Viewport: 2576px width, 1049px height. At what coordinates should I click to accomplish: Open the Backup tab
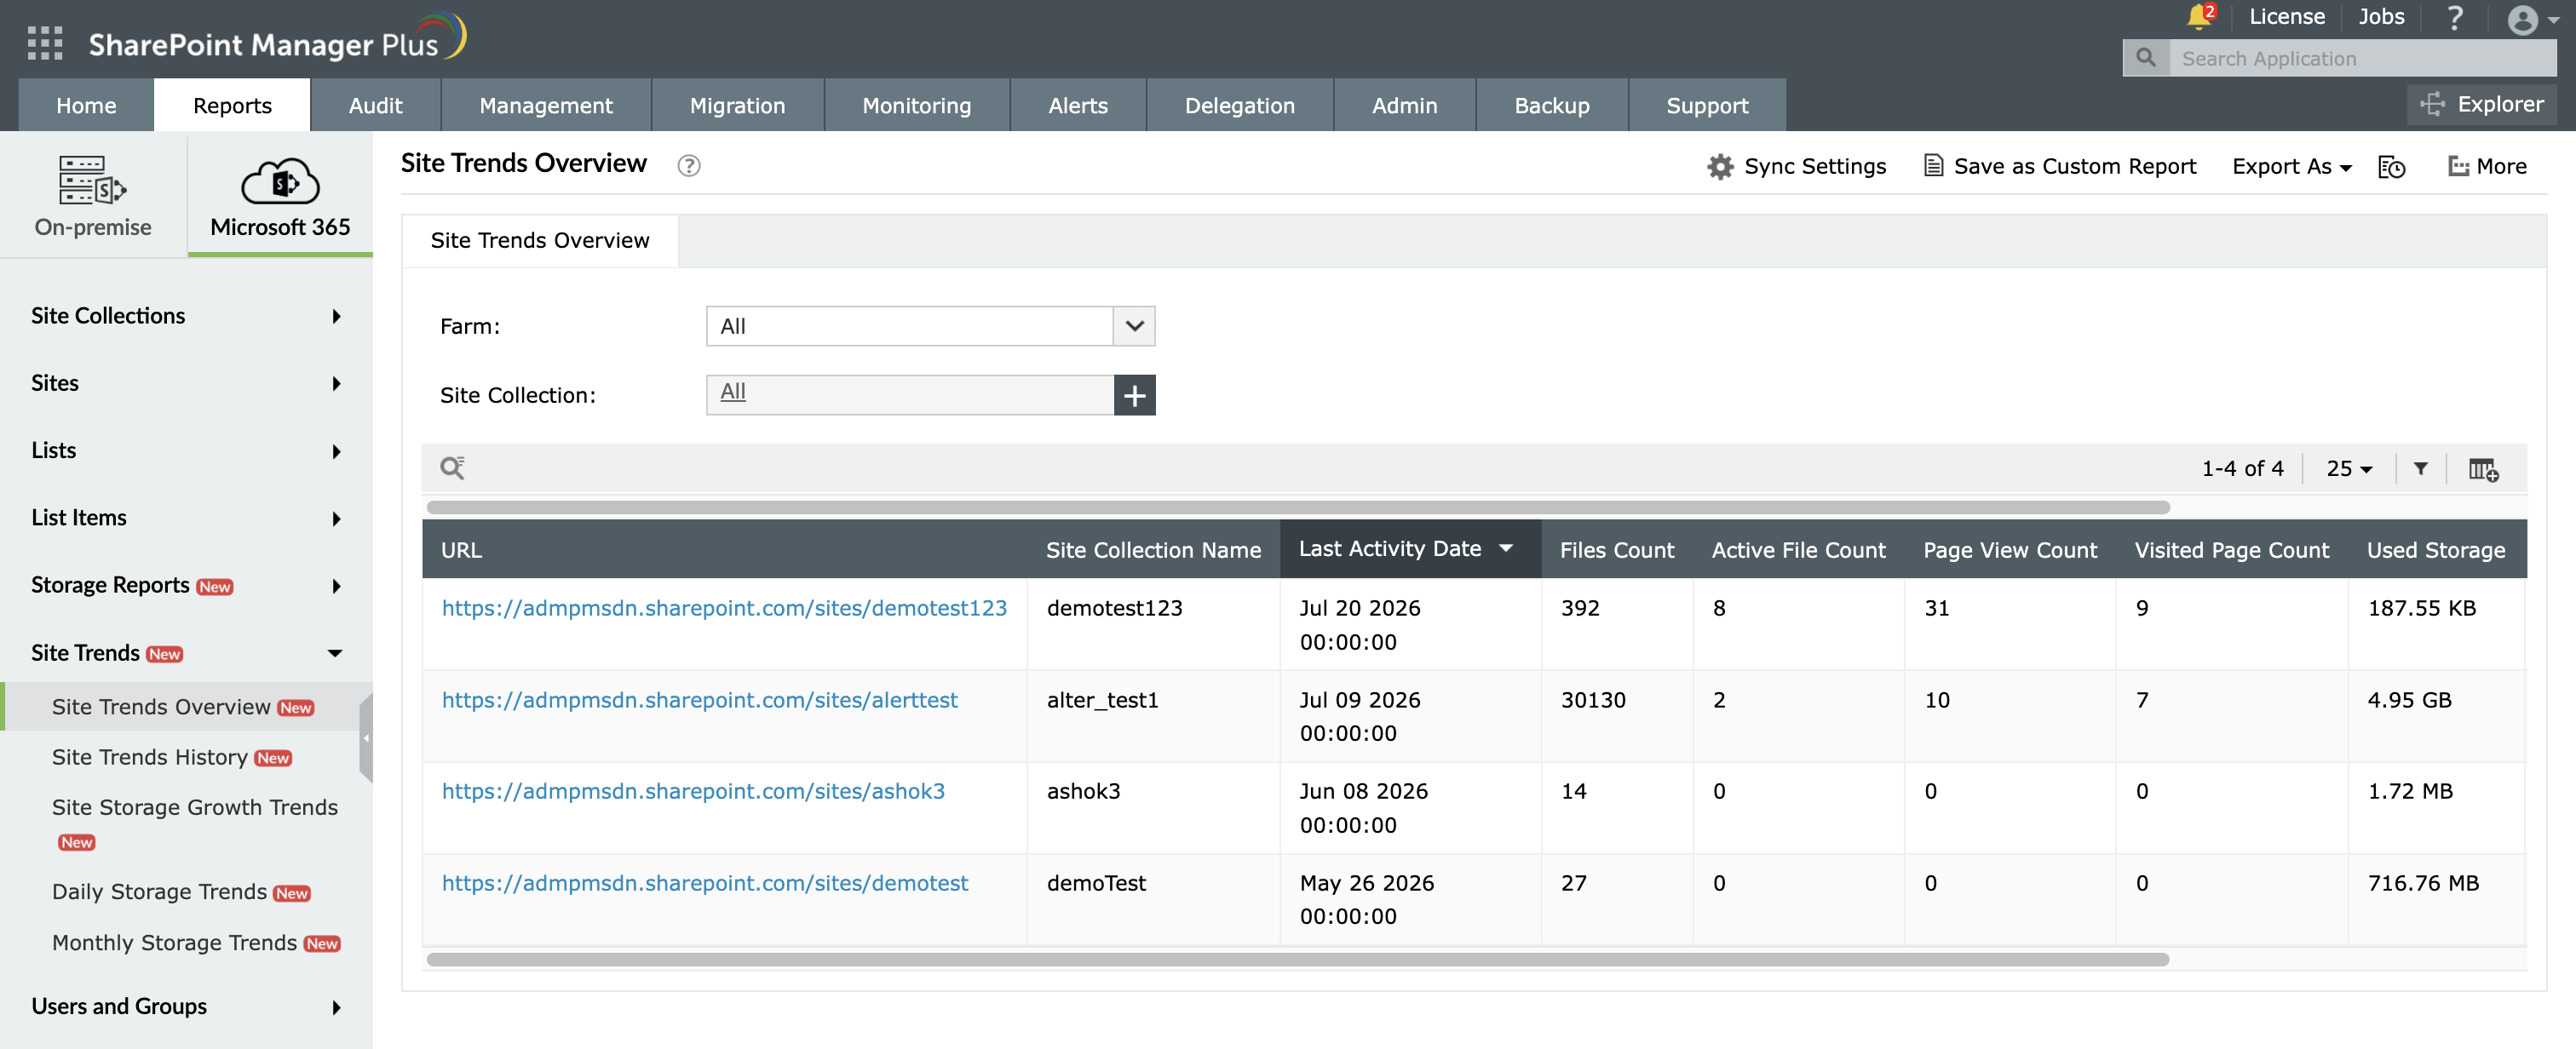point(1551,105)
